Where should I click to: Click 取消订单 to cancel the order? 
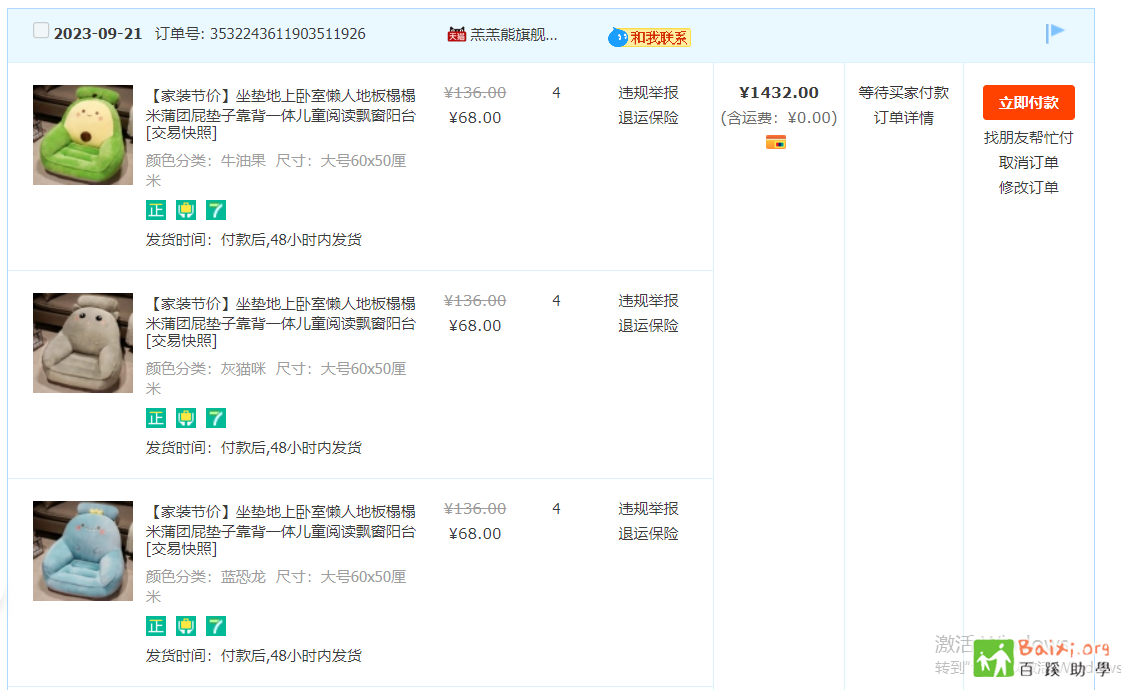(x=1028, y=163)
